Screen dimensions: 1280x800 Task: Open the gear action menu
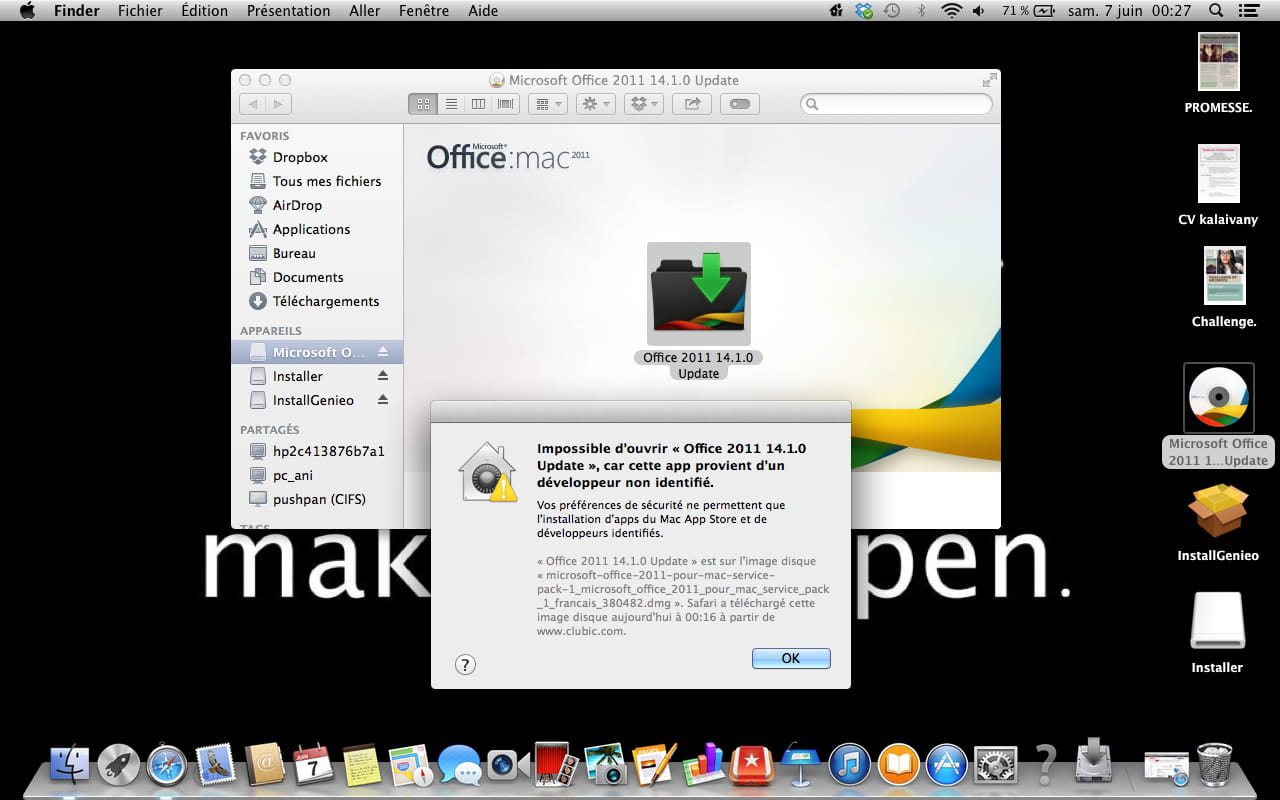(595, 103)
